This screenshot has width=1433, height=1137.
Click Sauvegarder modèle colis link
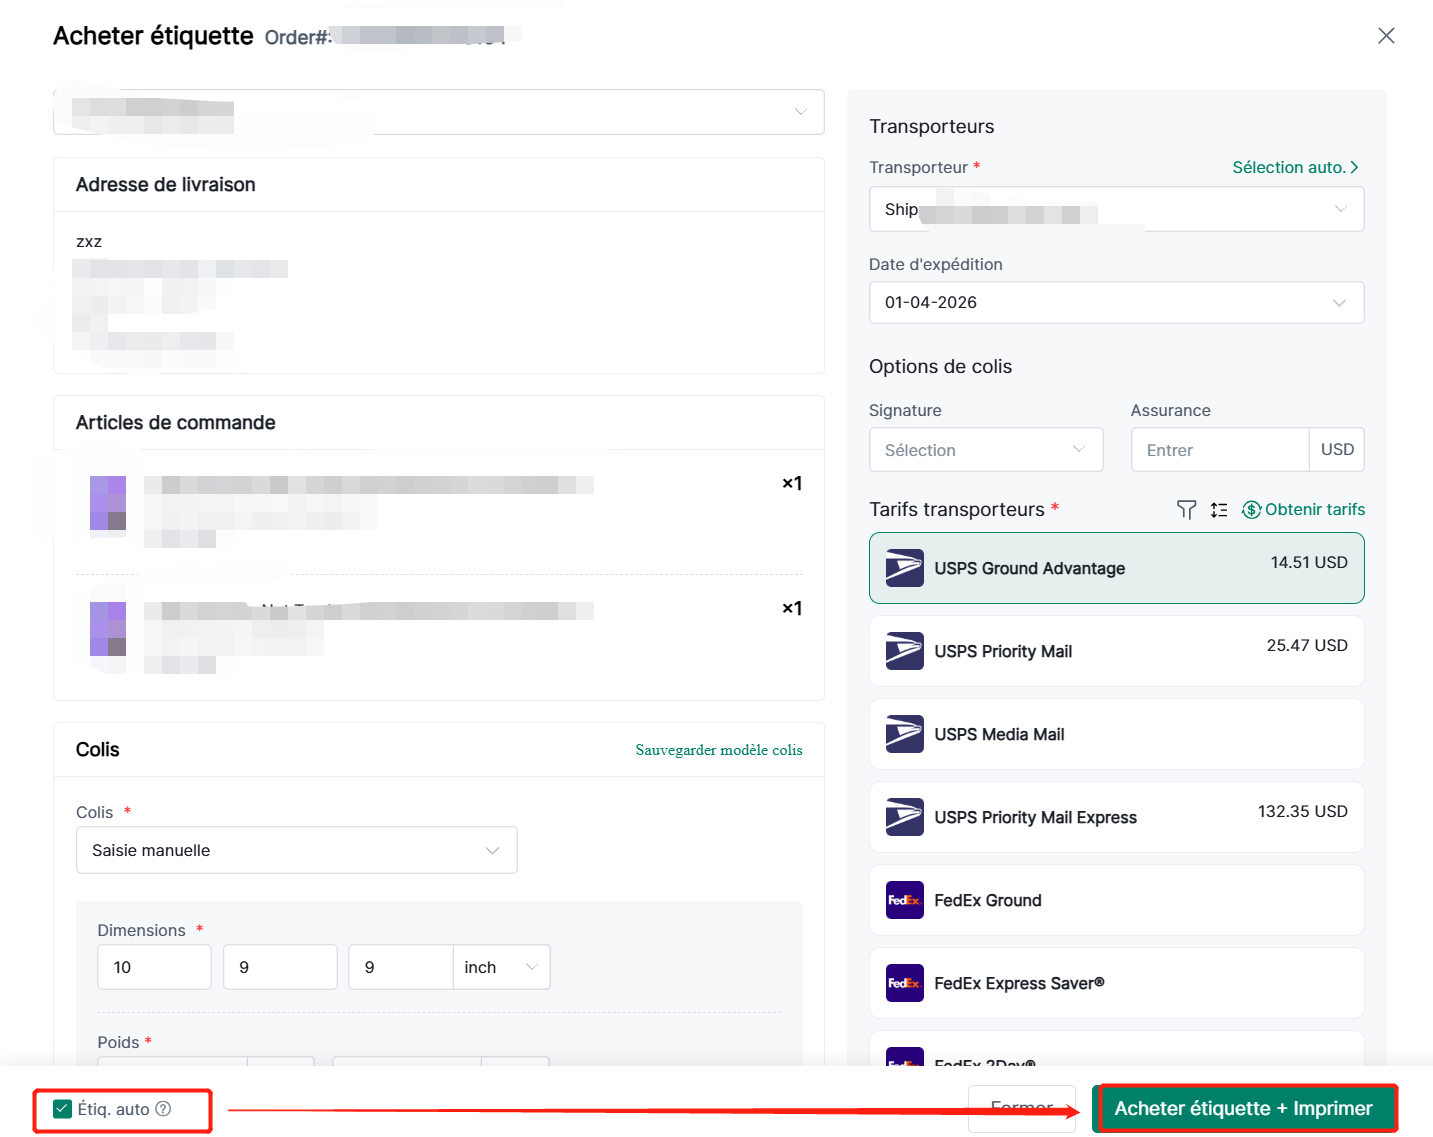point(718,750)
